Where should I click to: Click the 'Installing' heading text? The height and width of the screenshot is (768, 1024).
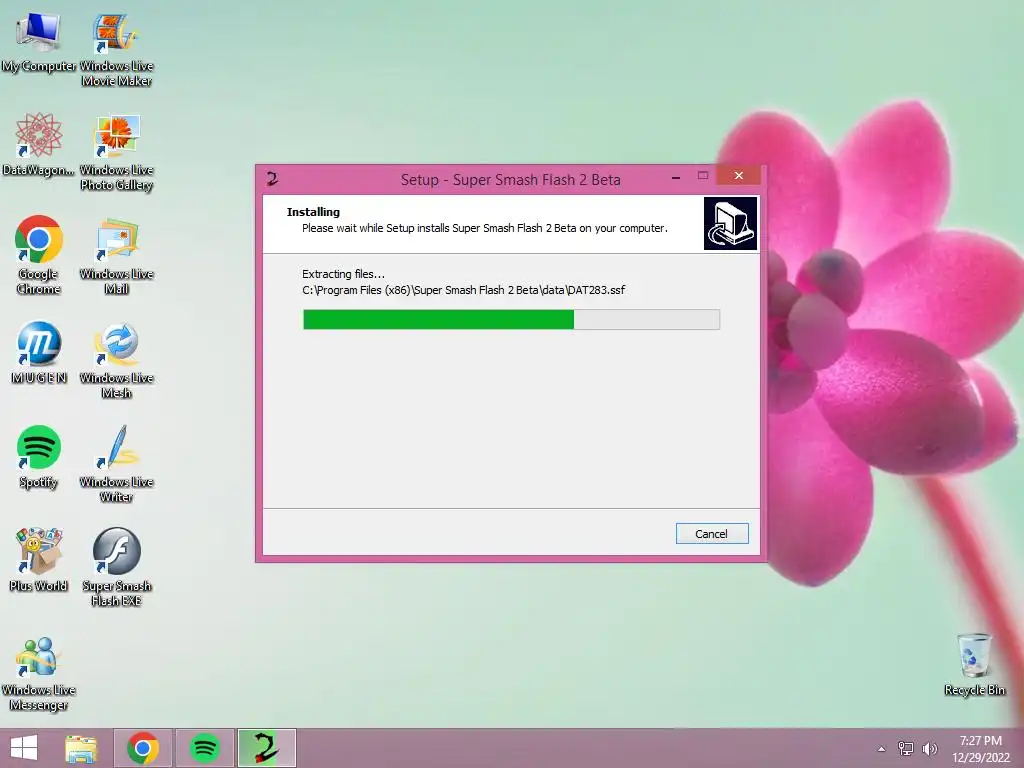coord(313,212)
